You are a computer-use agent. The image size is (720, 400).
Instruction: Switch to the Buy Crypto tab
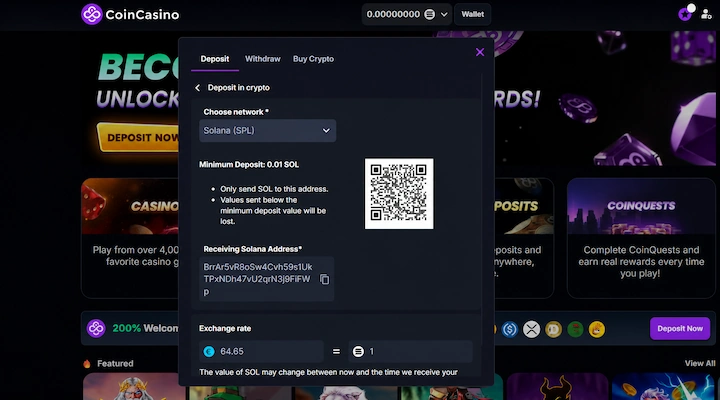tap(313, 59)
